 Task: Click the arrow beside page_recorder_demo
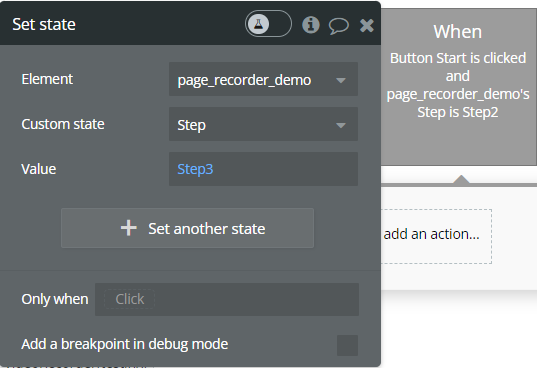(341, 80)
